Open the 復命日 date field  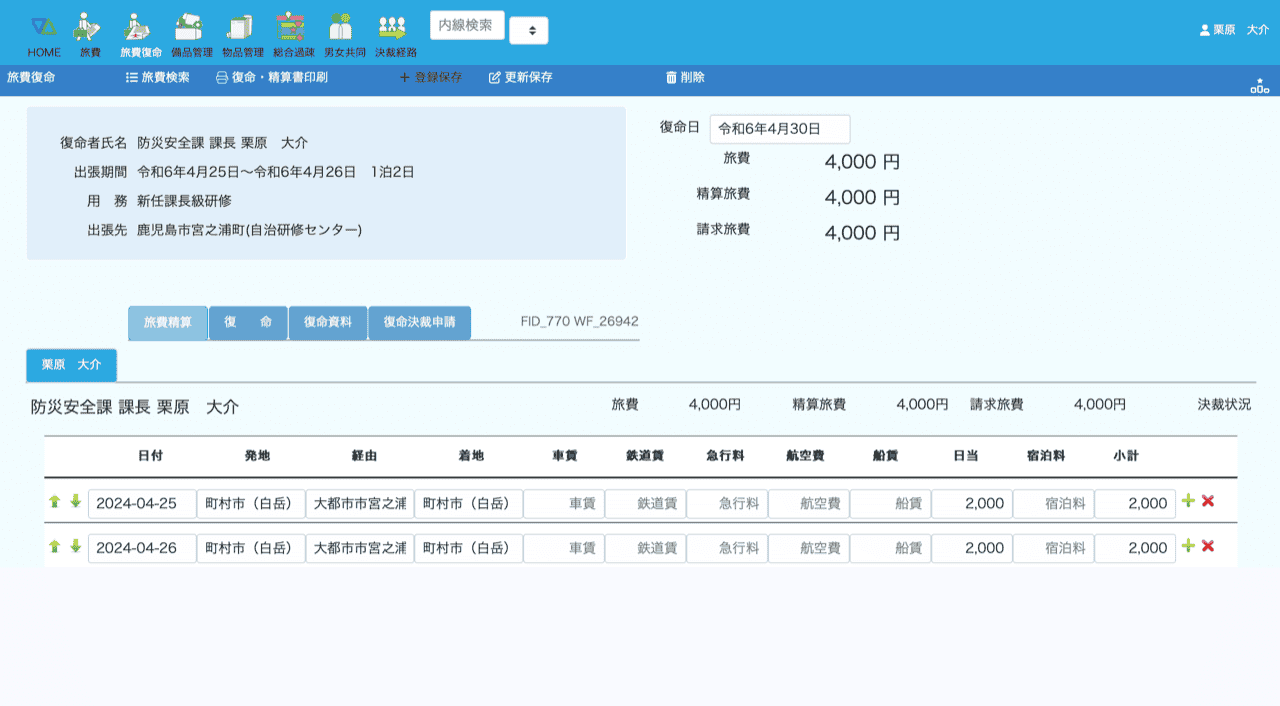(779, 129)
